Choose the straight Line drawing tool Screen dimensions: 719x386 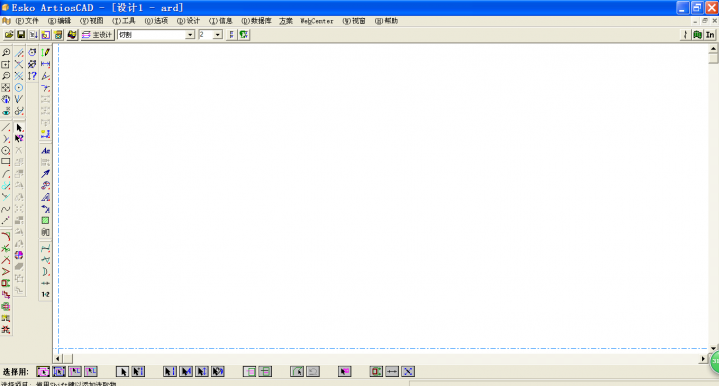6,127
